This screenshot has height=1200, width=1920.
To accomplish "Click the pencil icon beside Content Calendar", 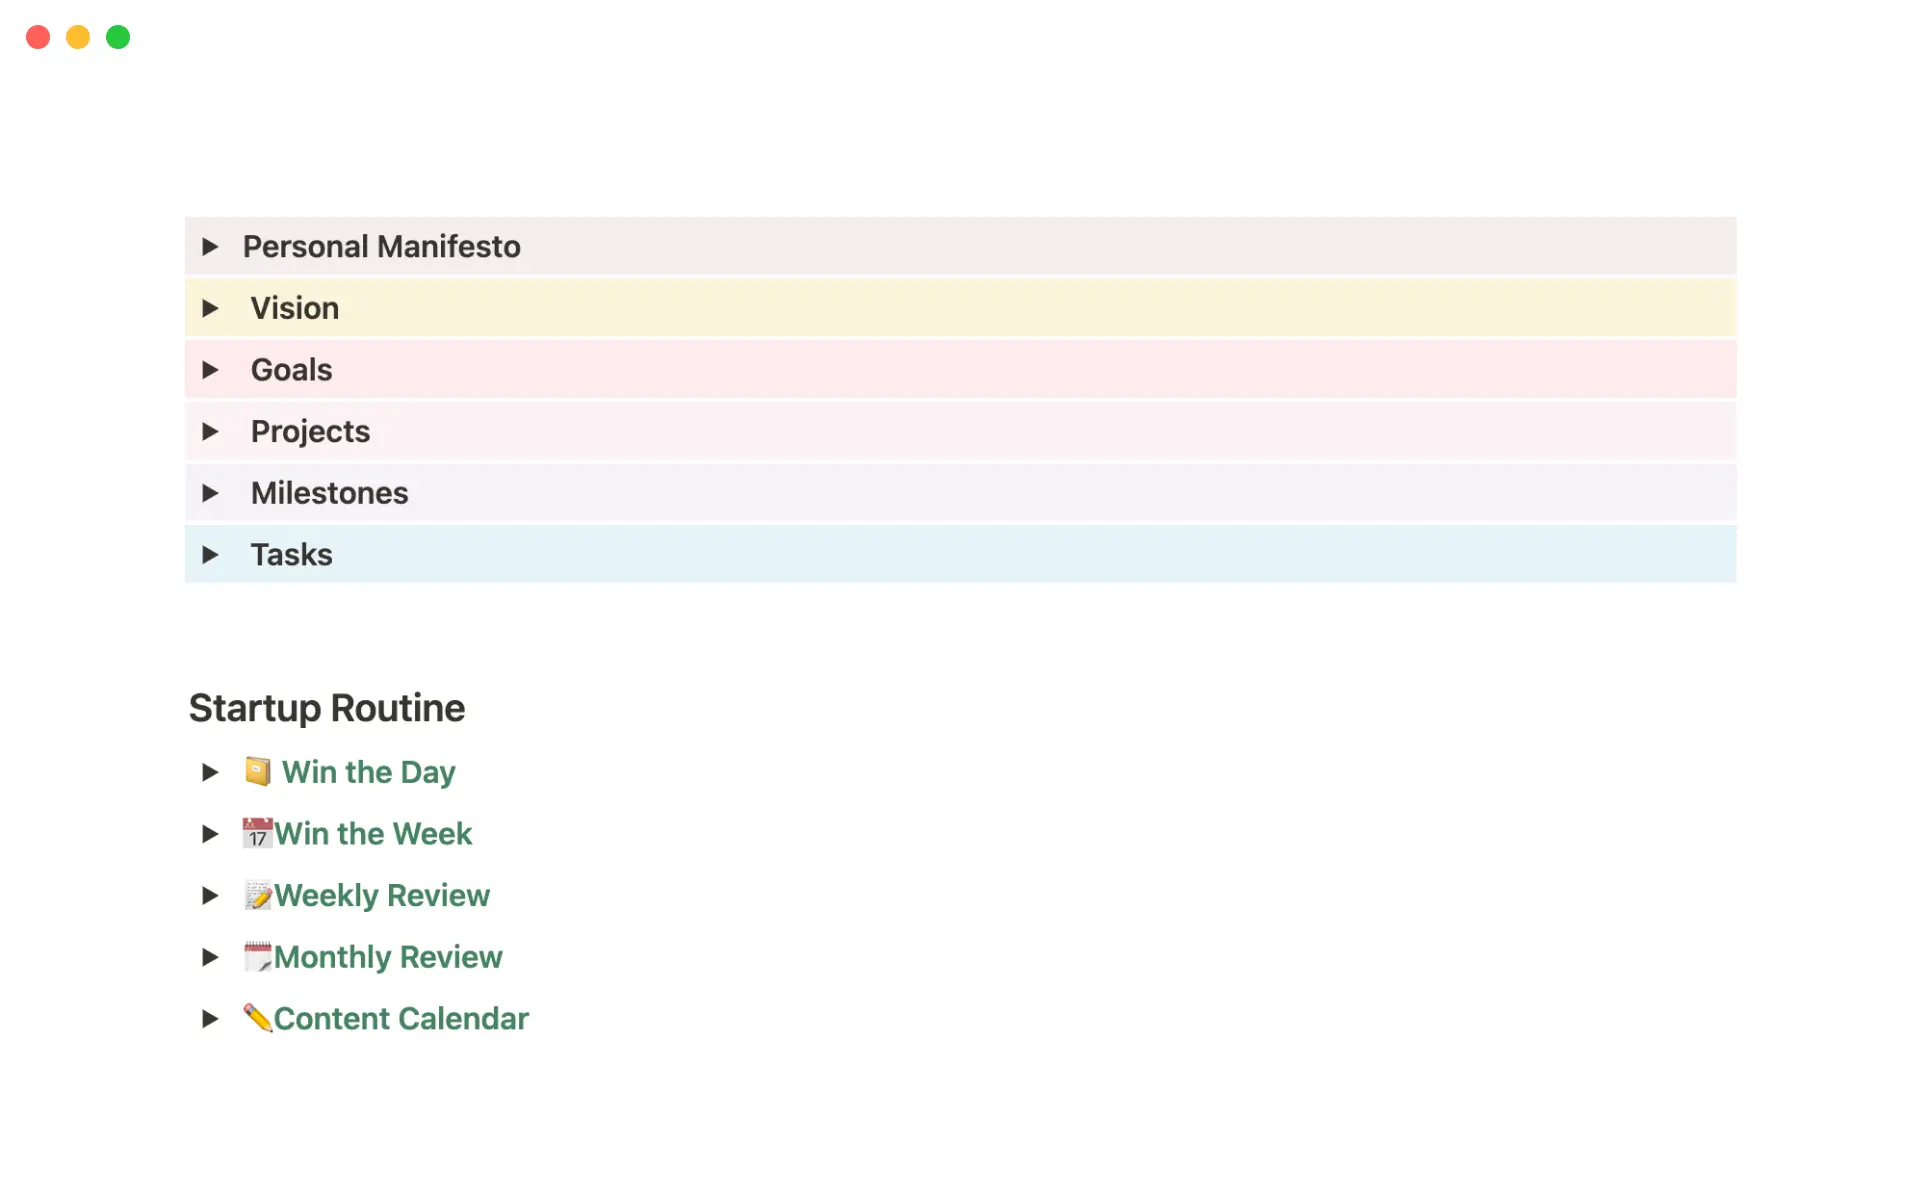I will click(258, 1017).
